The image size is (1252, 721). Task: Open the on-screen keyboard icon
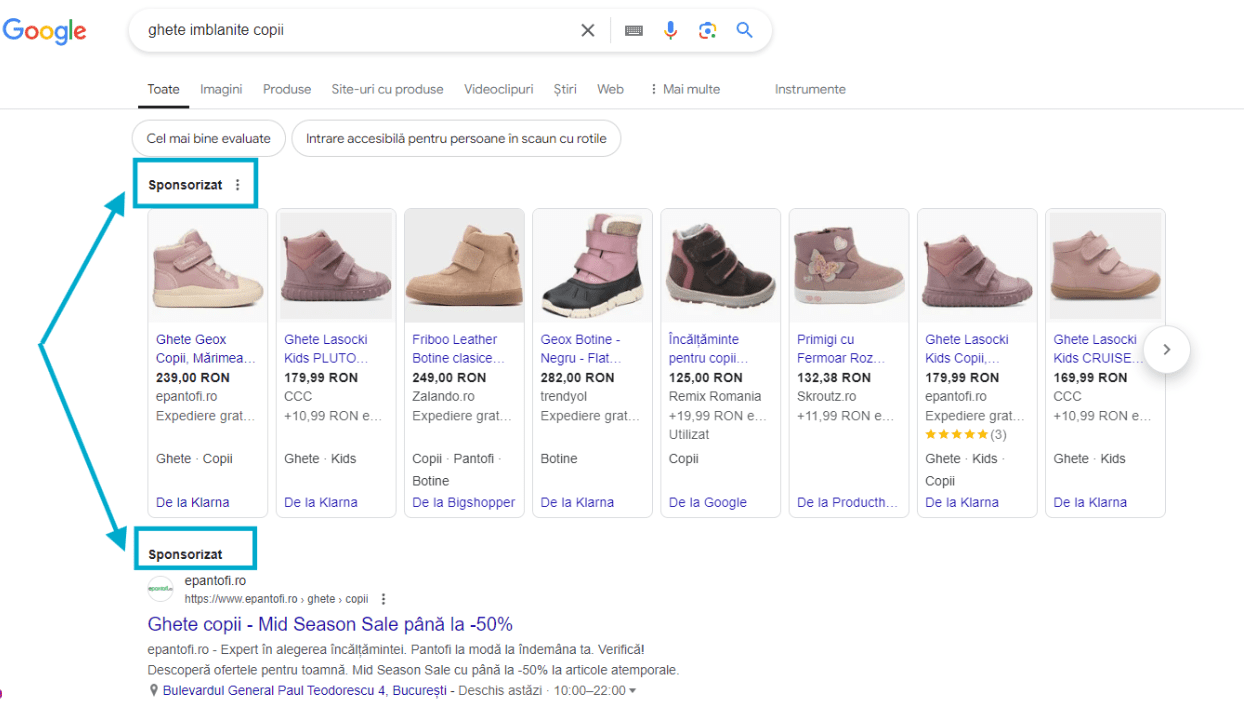pos(633,30)
